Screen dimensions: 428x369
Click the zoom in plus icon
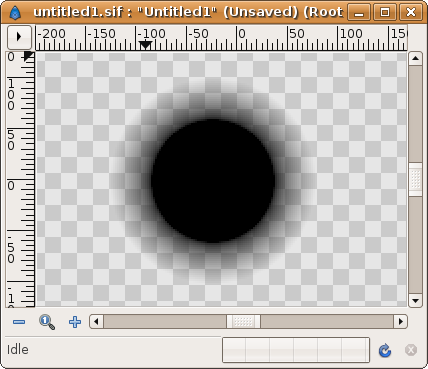(x=75, y=322)
